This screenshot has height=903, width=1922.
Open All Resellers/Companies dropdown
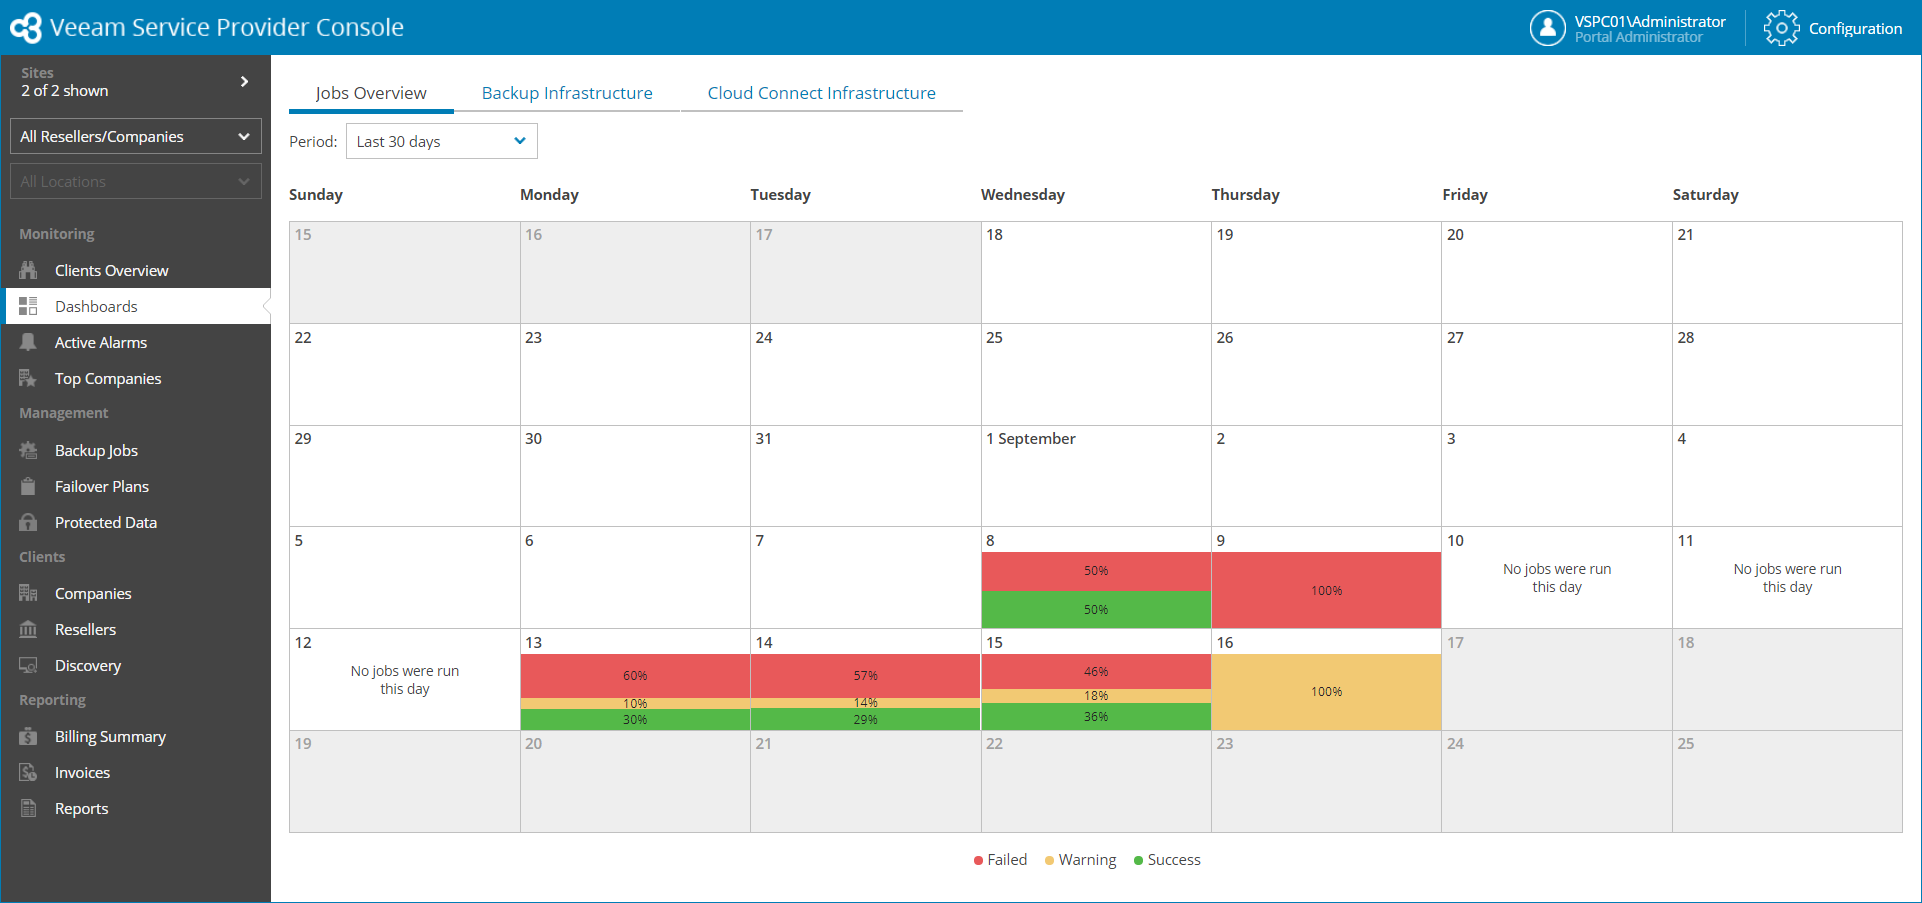click(135, 136)
